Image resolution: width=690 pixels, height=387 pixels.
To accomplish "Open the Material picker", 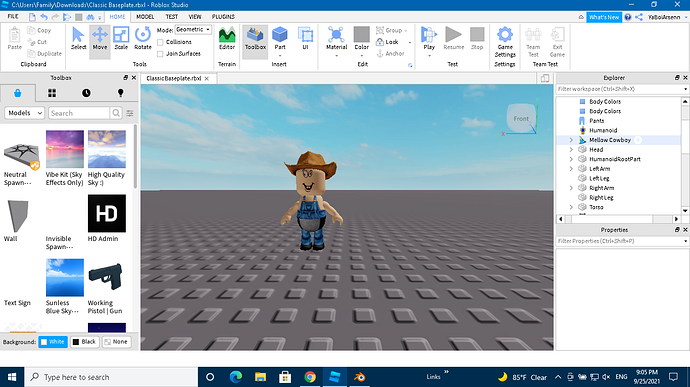I will tap(336, 38).
